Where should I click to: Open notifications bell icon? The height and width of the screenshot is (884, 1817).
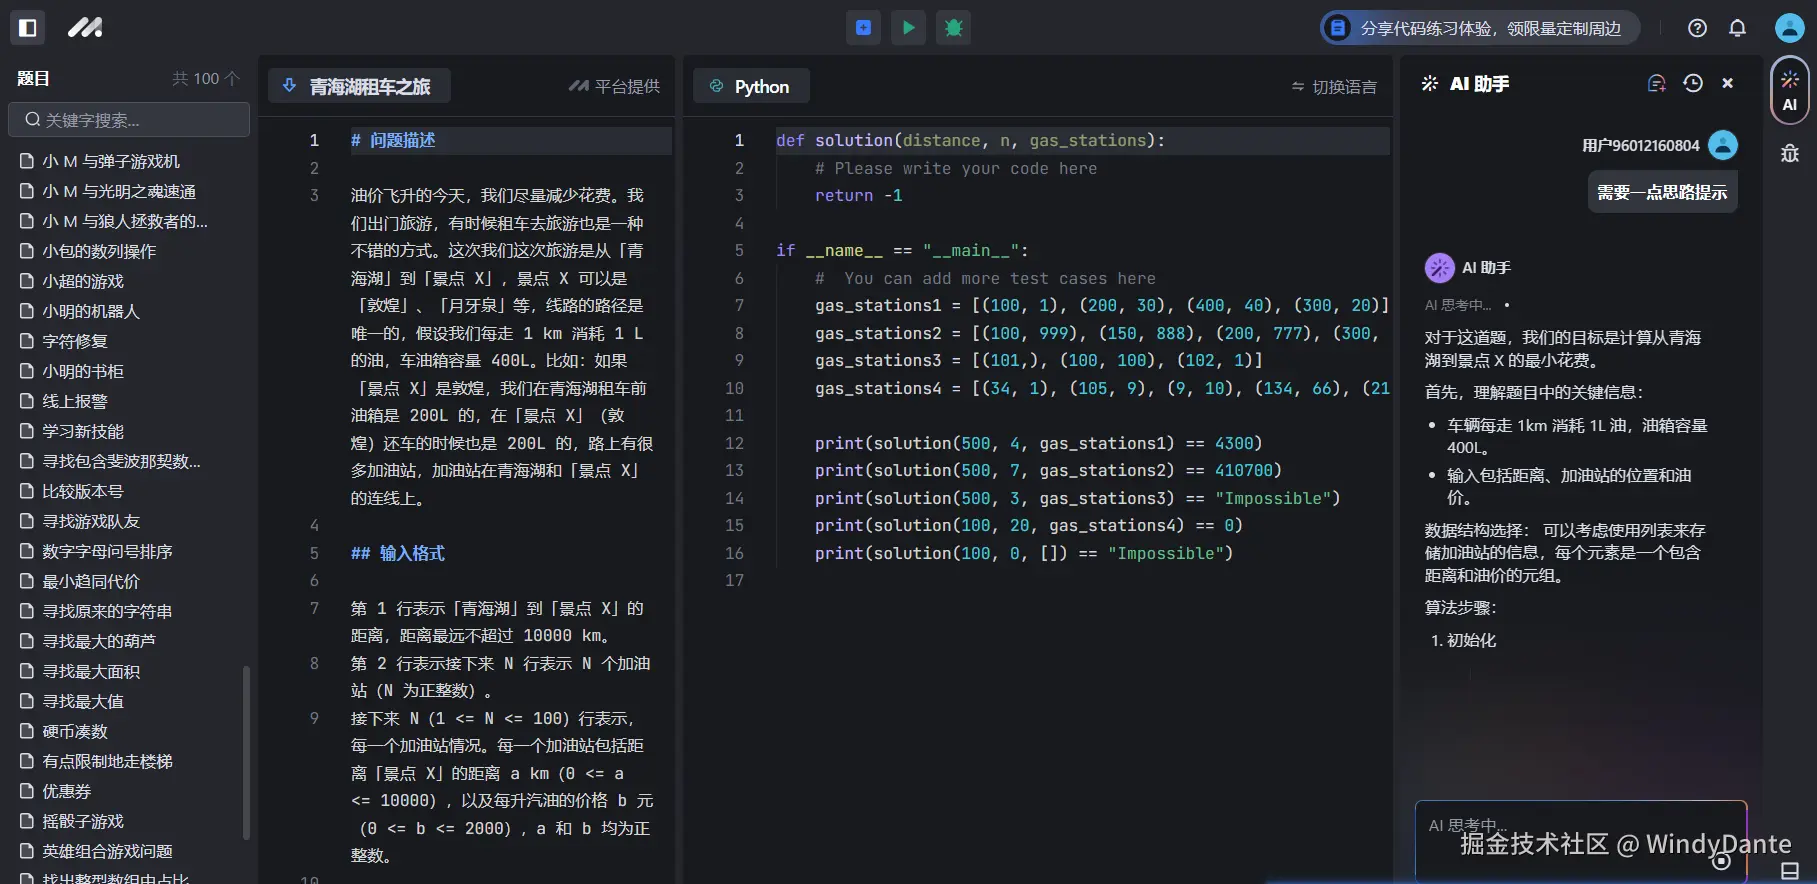click(1737, 28)
